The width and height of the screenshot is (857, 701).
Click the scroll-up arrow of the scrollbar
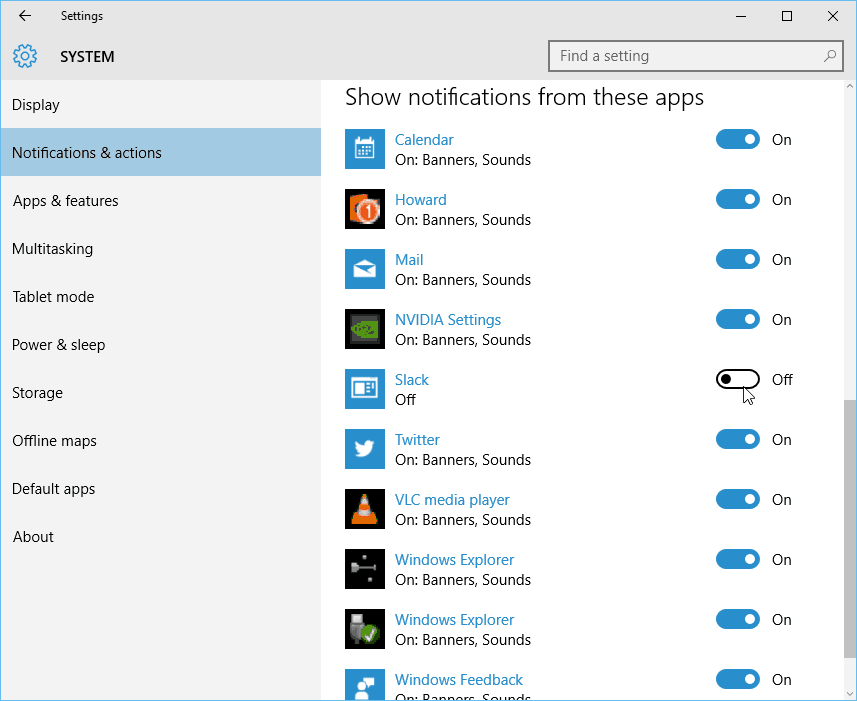click(x=849, y=86)
